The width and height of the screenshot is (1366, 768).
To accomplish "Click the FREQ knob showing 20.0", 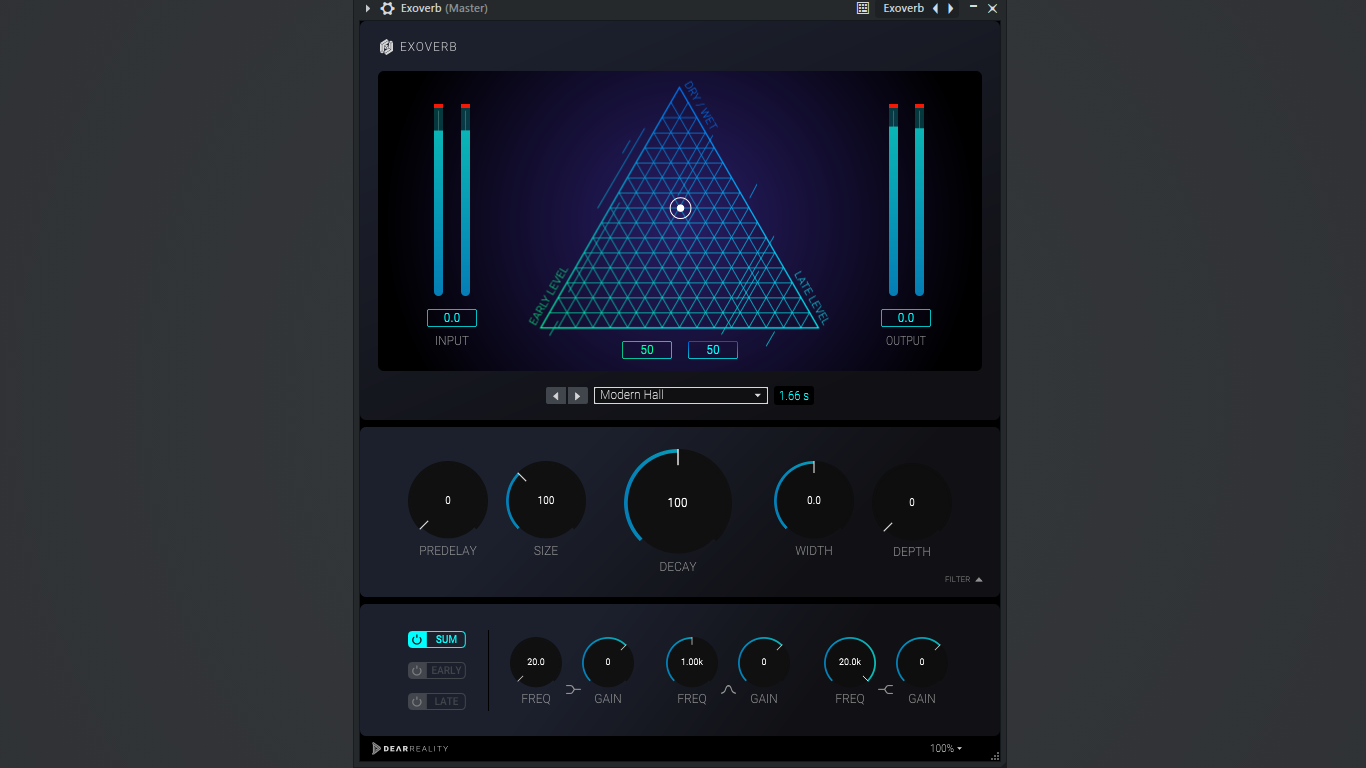I will (536, 662).
